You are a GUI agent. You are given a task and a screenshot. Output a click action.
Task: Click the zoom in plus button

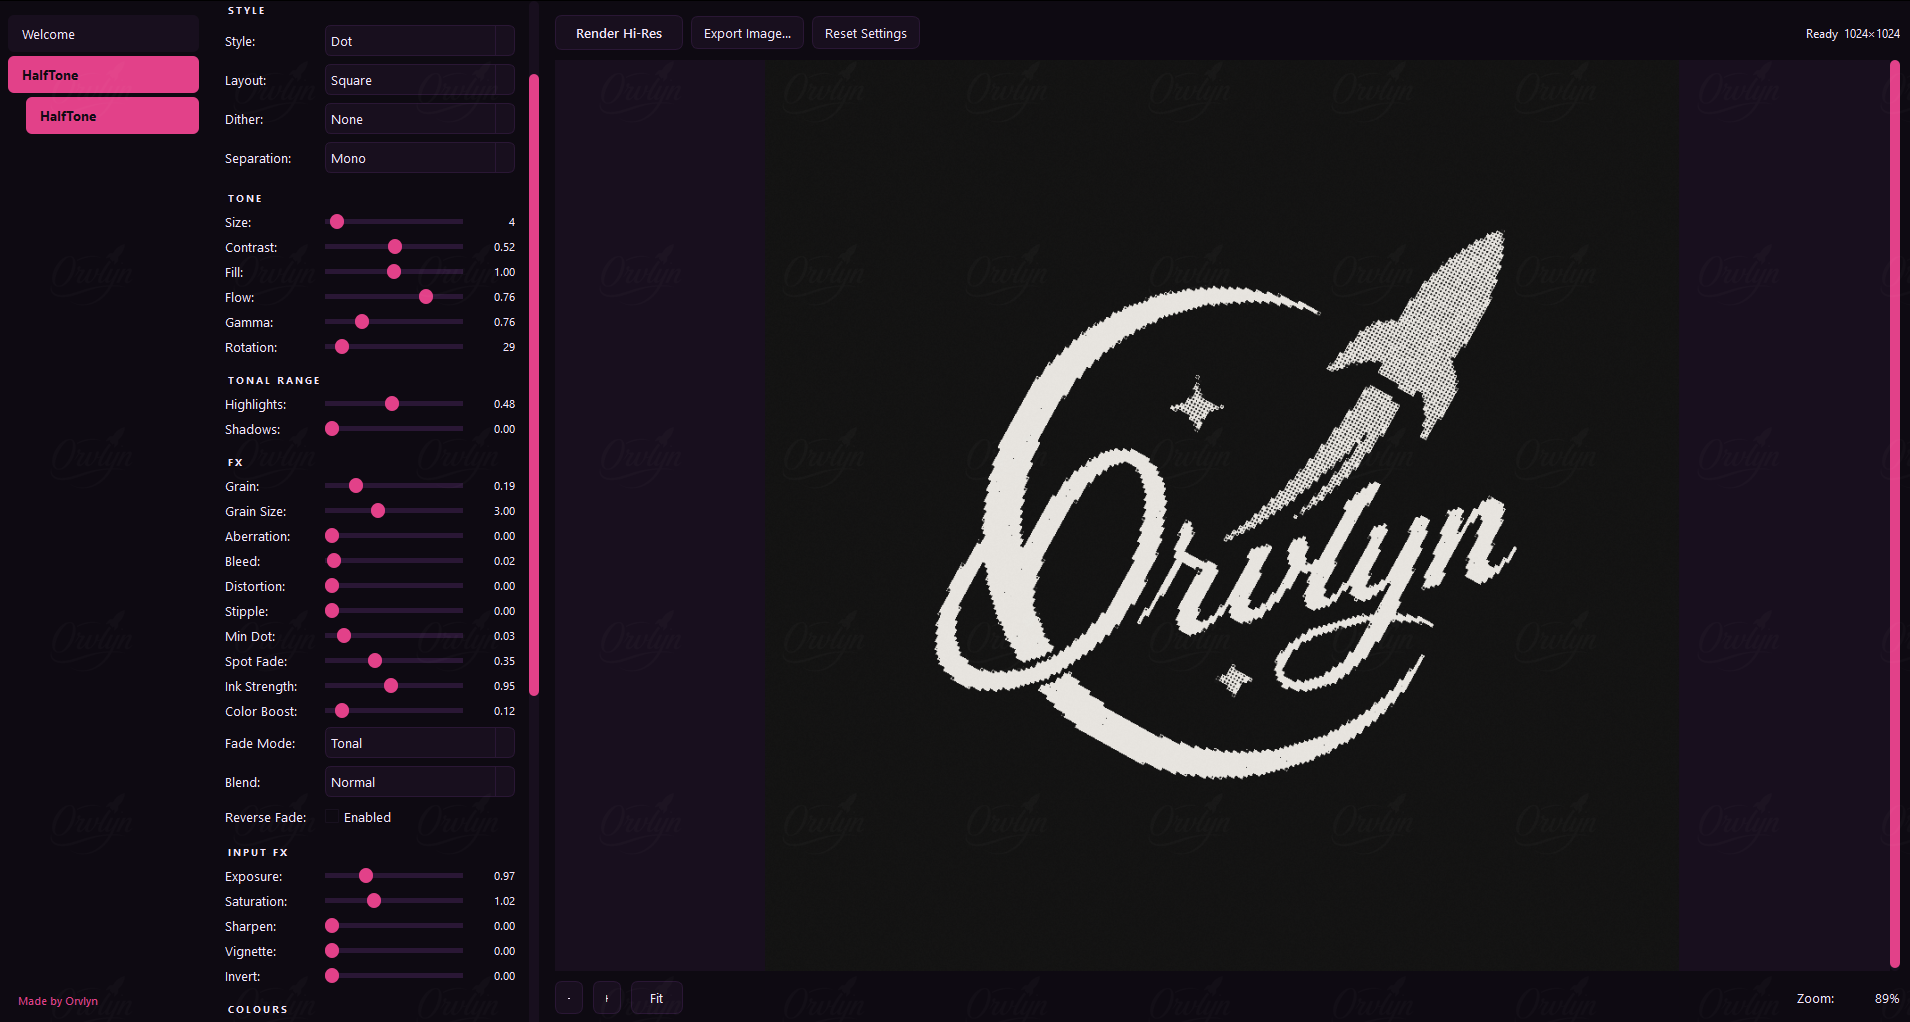607,998
